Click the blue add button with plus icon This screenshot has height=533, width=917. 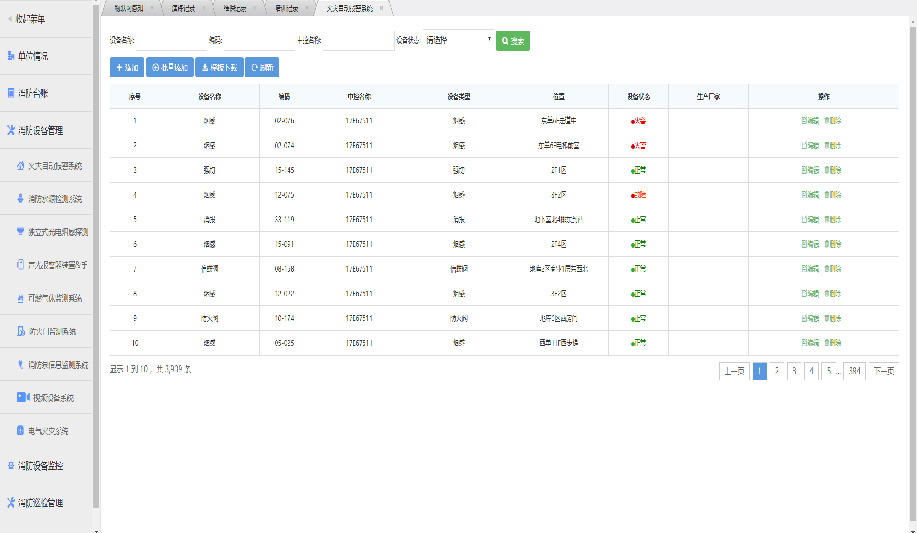(126, 68)
